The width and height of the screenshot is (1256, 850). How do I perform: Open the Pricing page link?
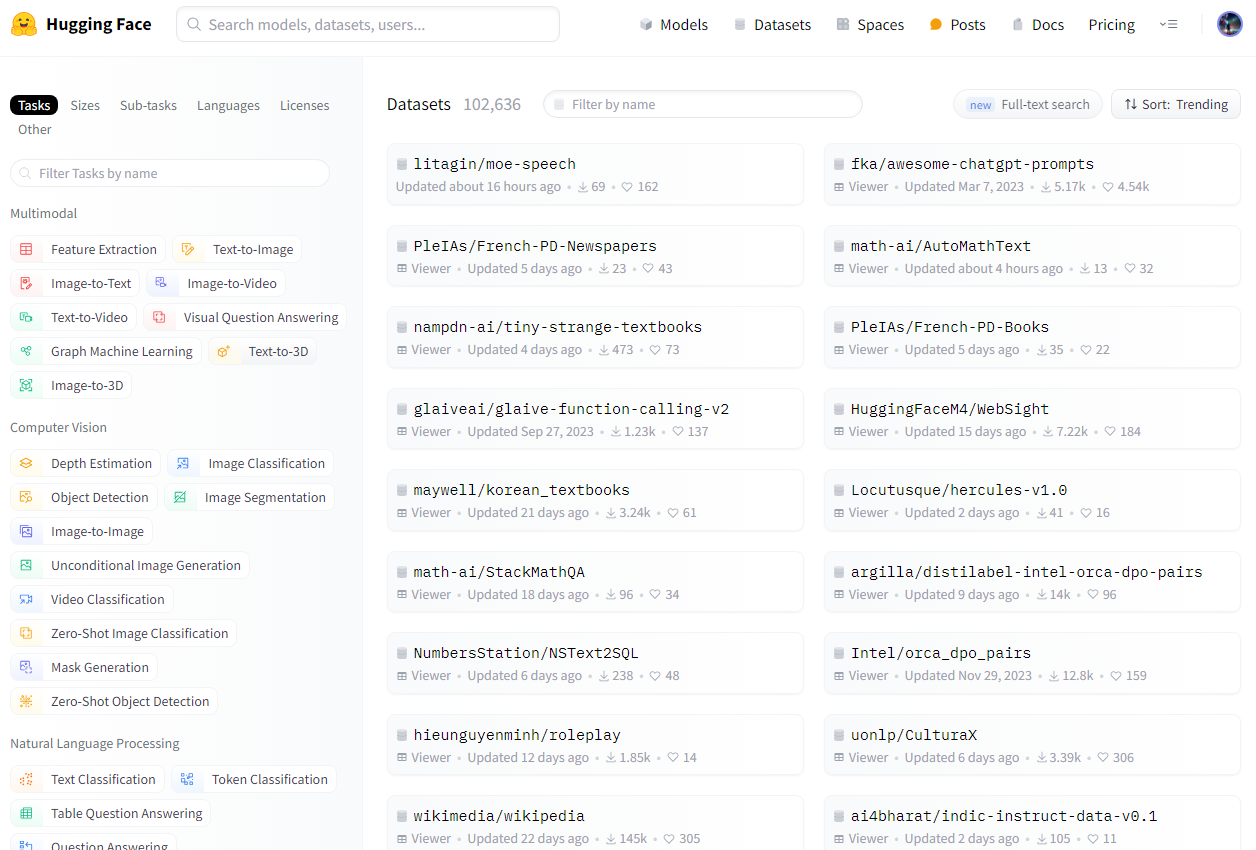pos(1112,25)
